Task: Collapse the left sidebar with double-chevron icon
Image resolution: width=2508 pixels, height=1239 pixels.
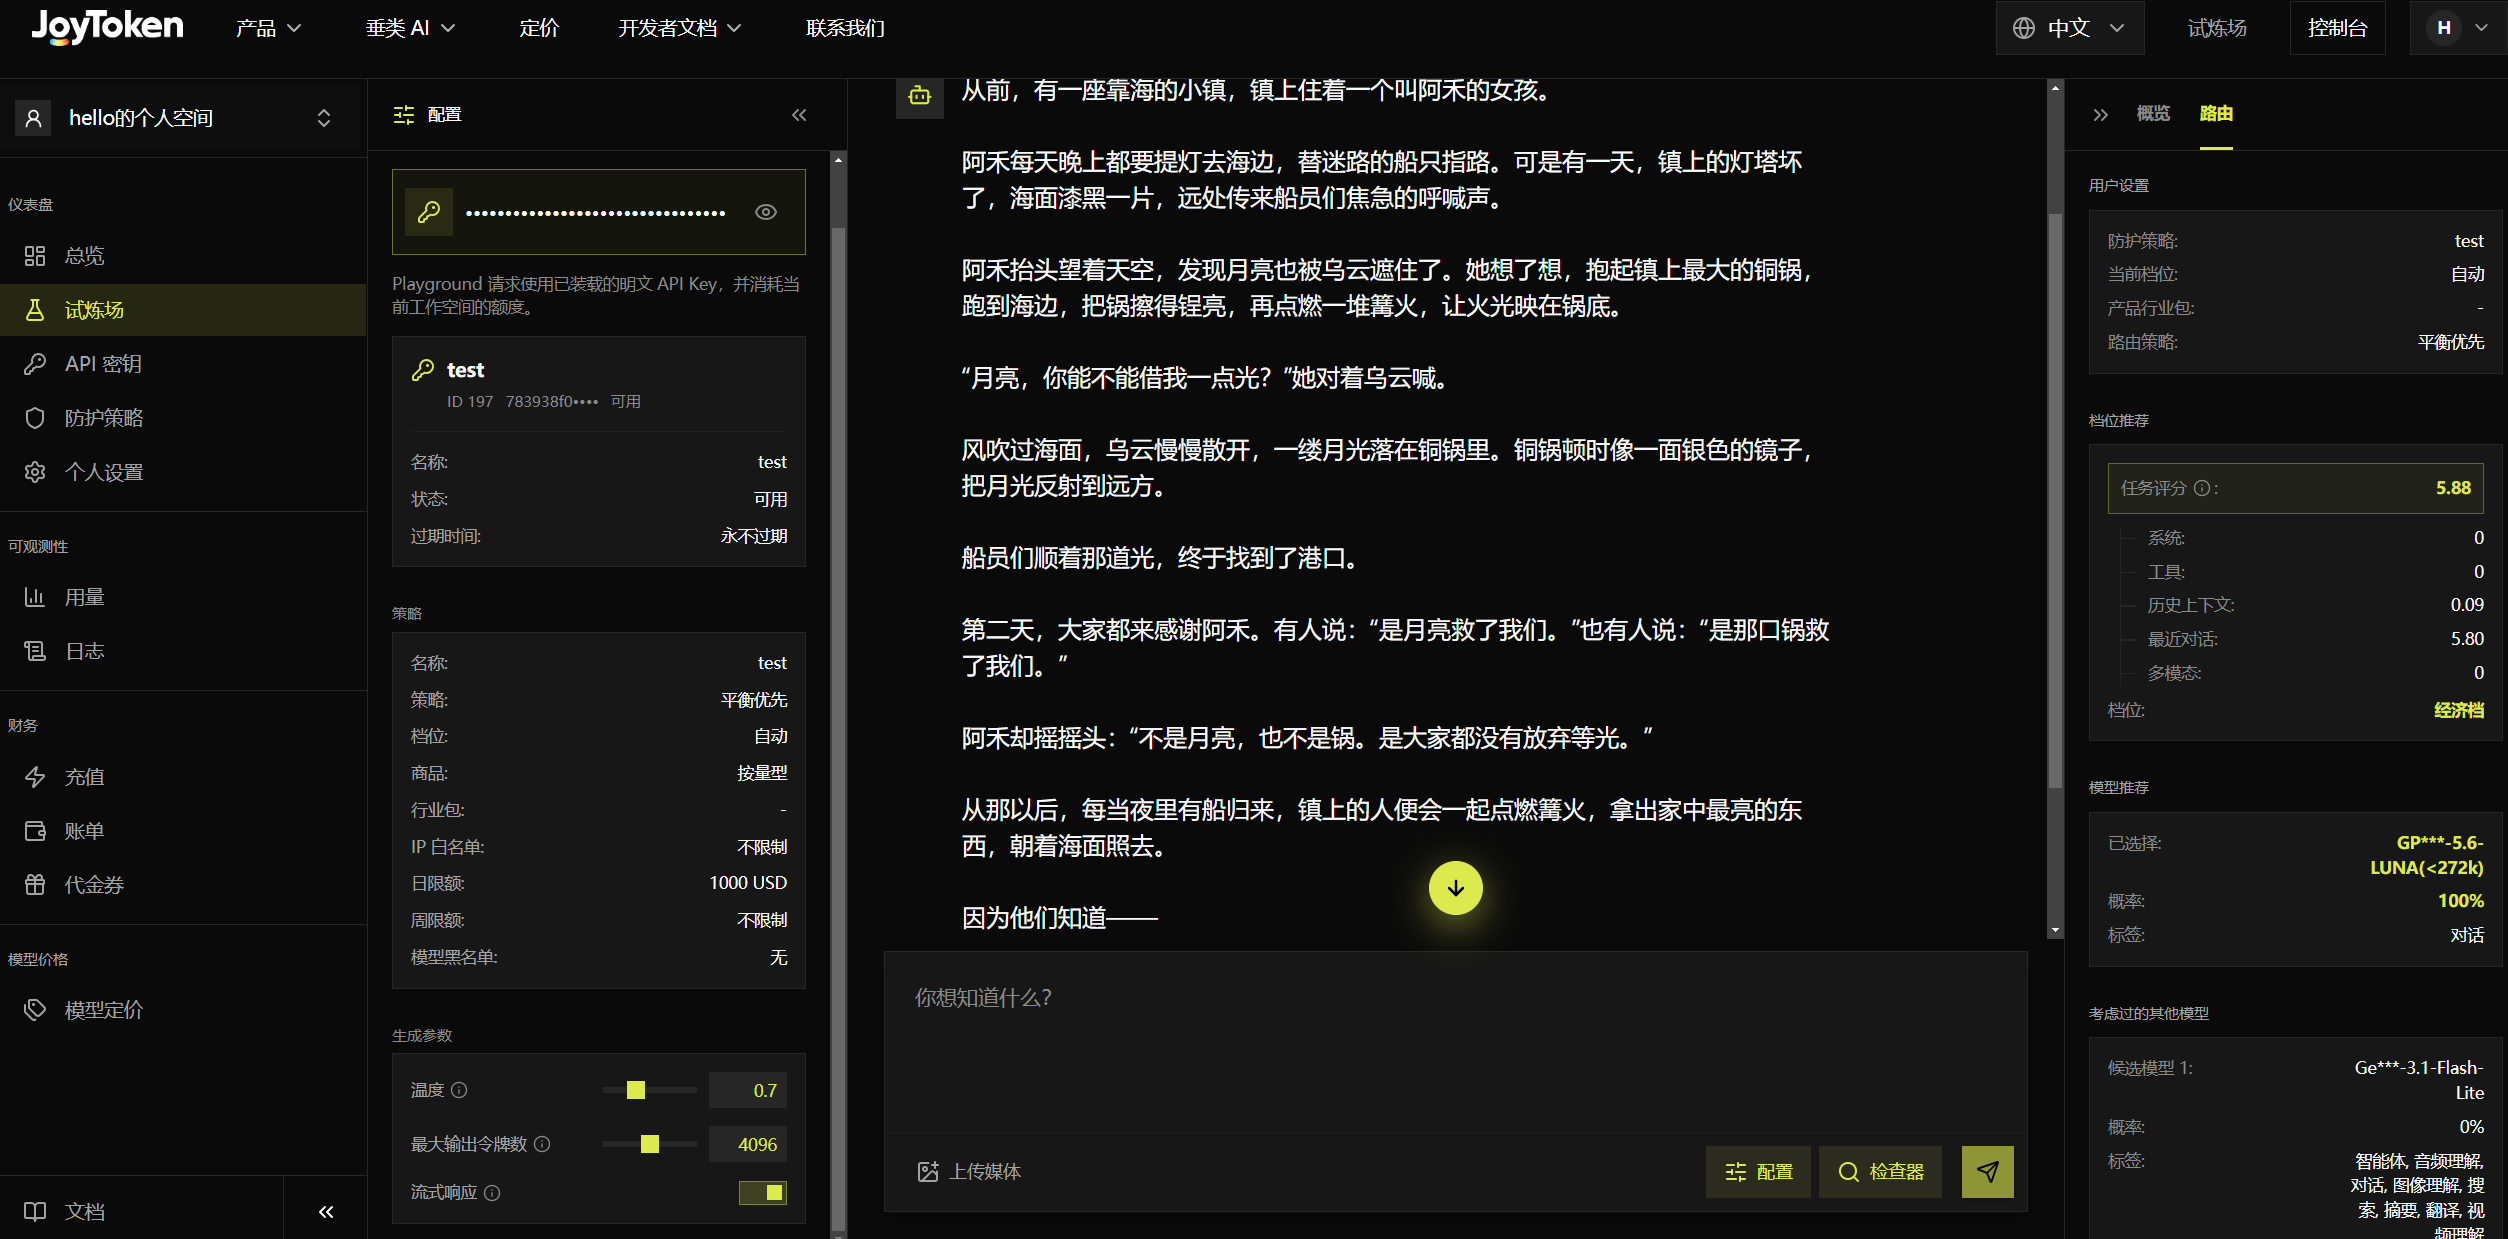Action: pyautogui.click(x=326, y=1211)
